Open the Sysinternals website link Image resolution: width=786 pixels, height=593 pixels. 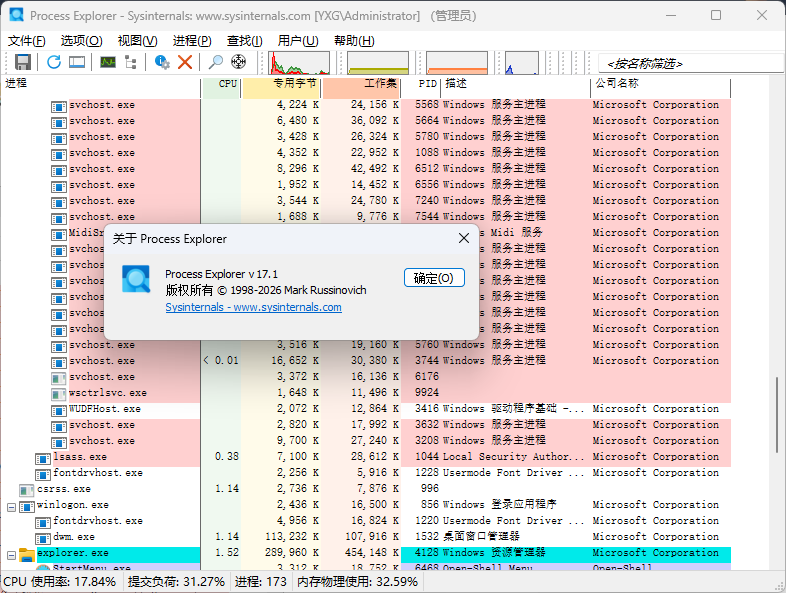pos(254,307)
